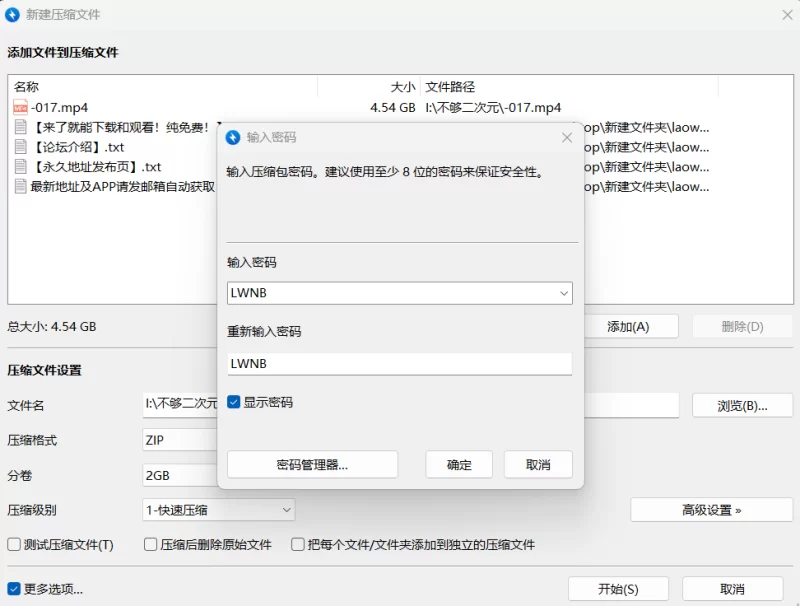Viewport: 800px width, 606px height.
Task: Enable 测试压缩文件(T) checkbox
Action: [x=14, y=544]
